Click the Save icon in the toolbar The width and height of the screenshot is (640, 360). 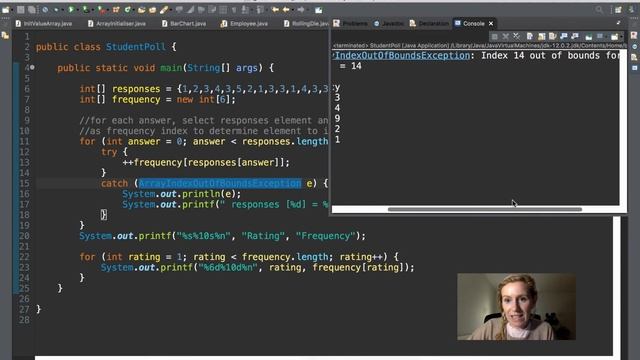[20, 10]
